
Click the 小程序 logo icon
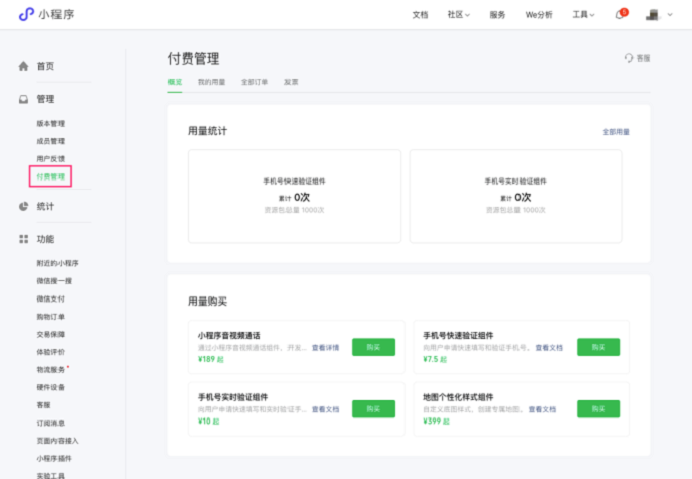(x=26, y=14)
